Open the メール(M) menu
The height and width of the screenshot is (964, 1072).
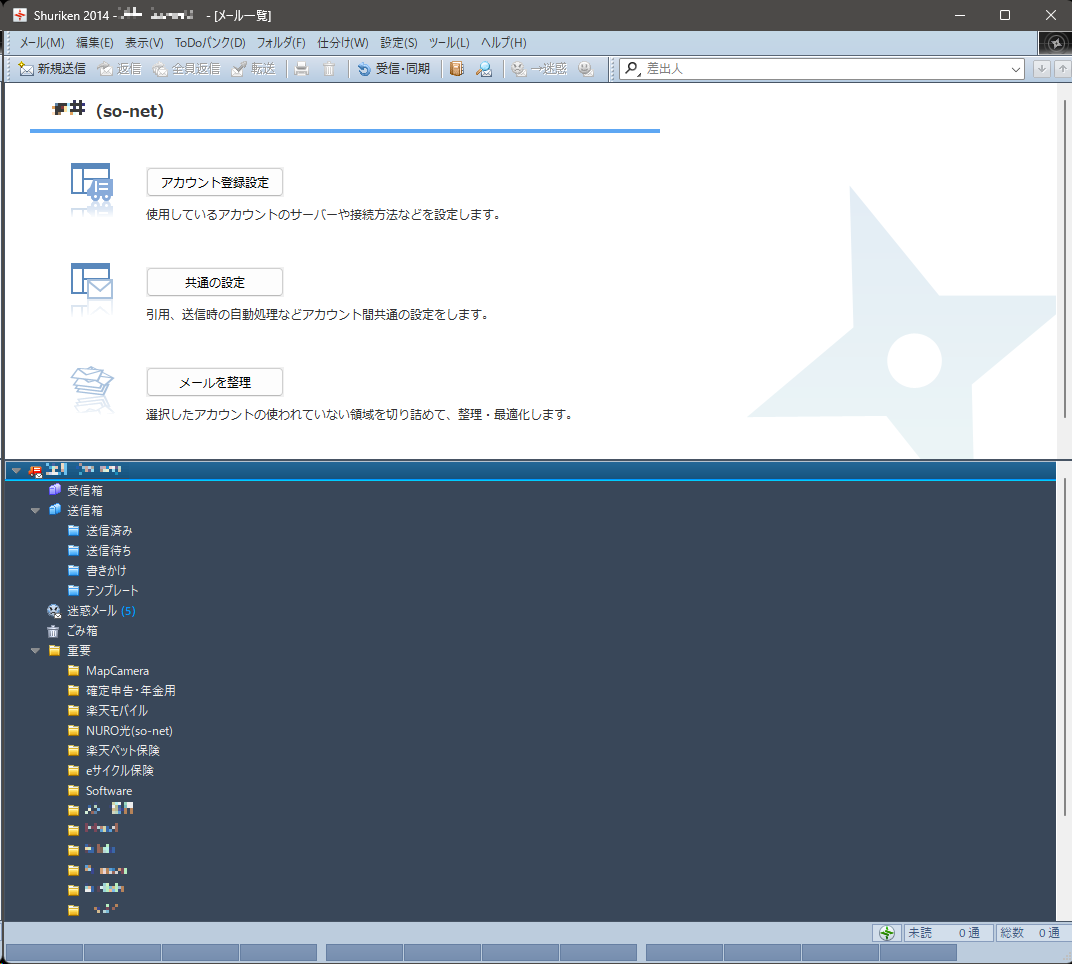pyautogui.click(x=42, y=42)
